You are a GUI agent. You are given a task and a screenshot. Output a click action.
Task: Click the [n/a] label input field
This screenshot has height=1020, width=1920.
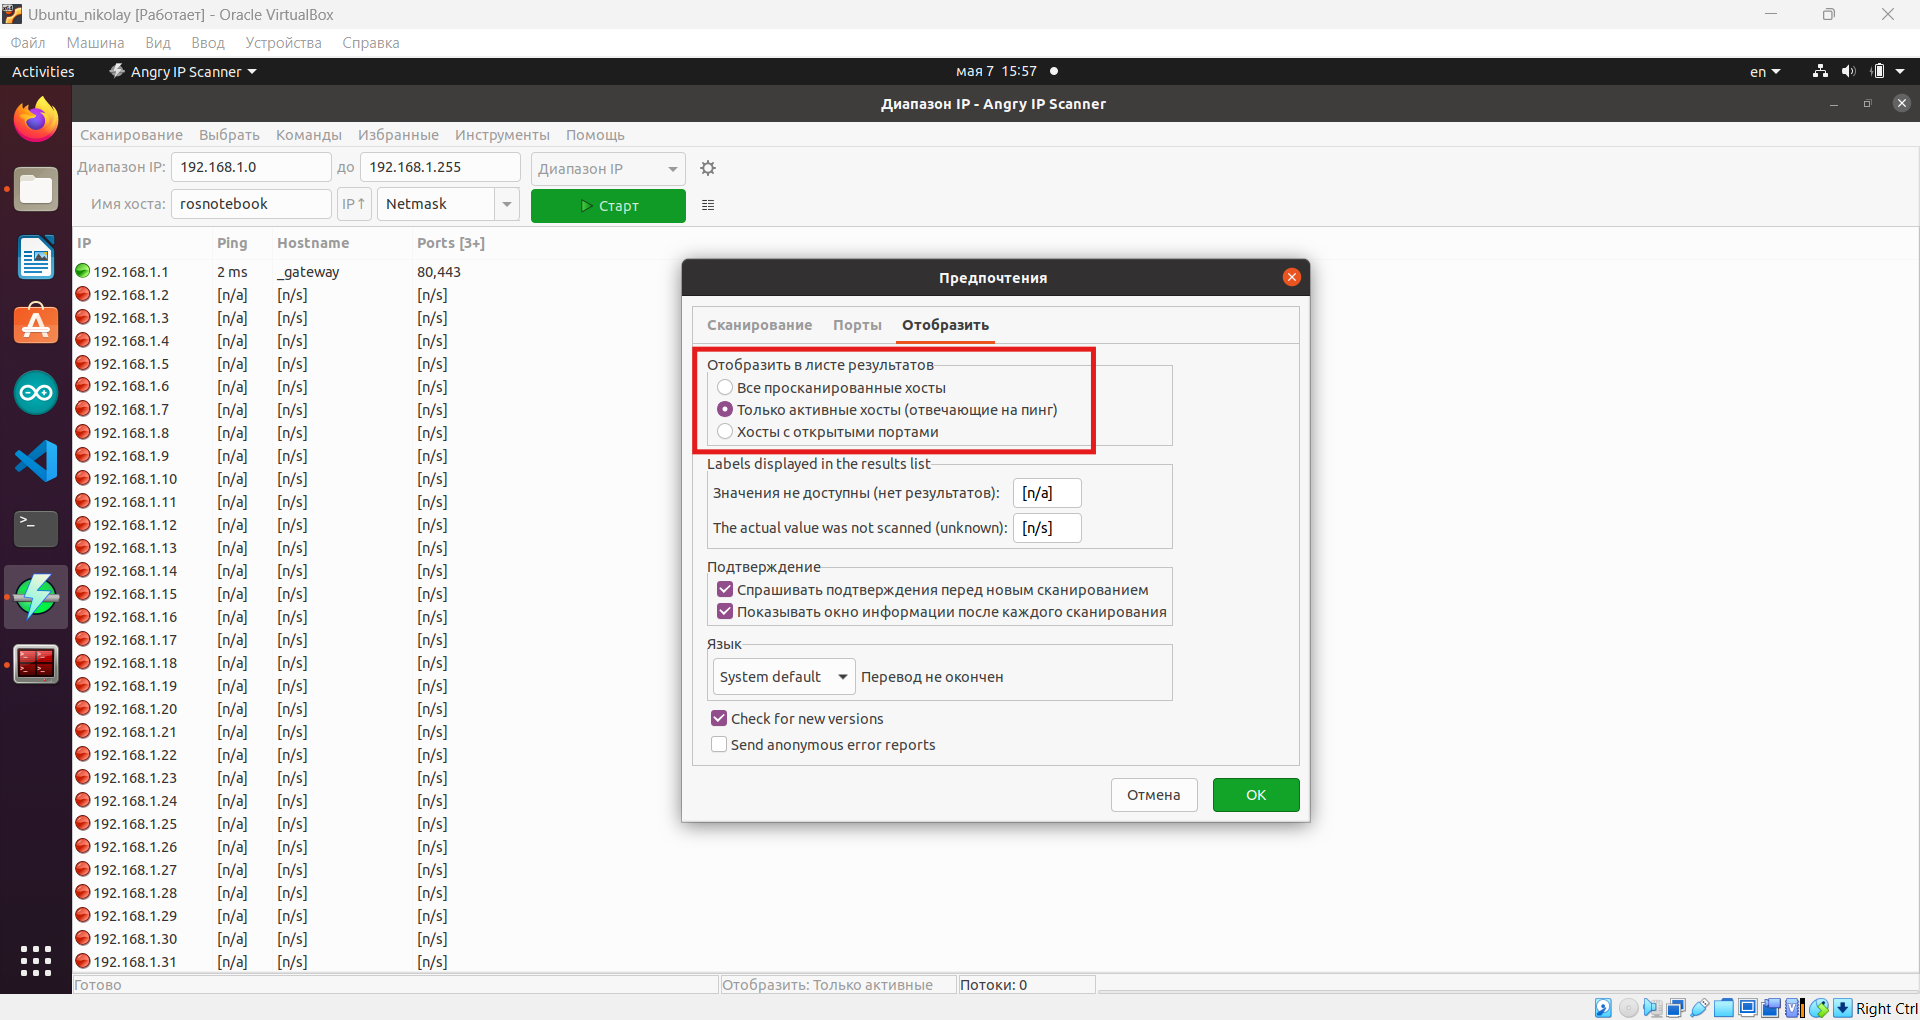1046,493
